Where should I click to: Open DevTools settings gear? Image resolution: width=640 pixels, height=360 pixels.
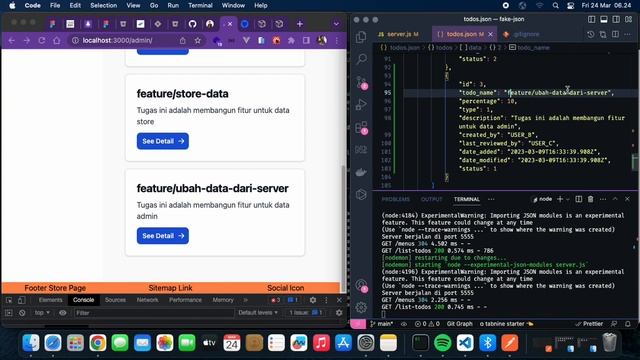point(313,300)
